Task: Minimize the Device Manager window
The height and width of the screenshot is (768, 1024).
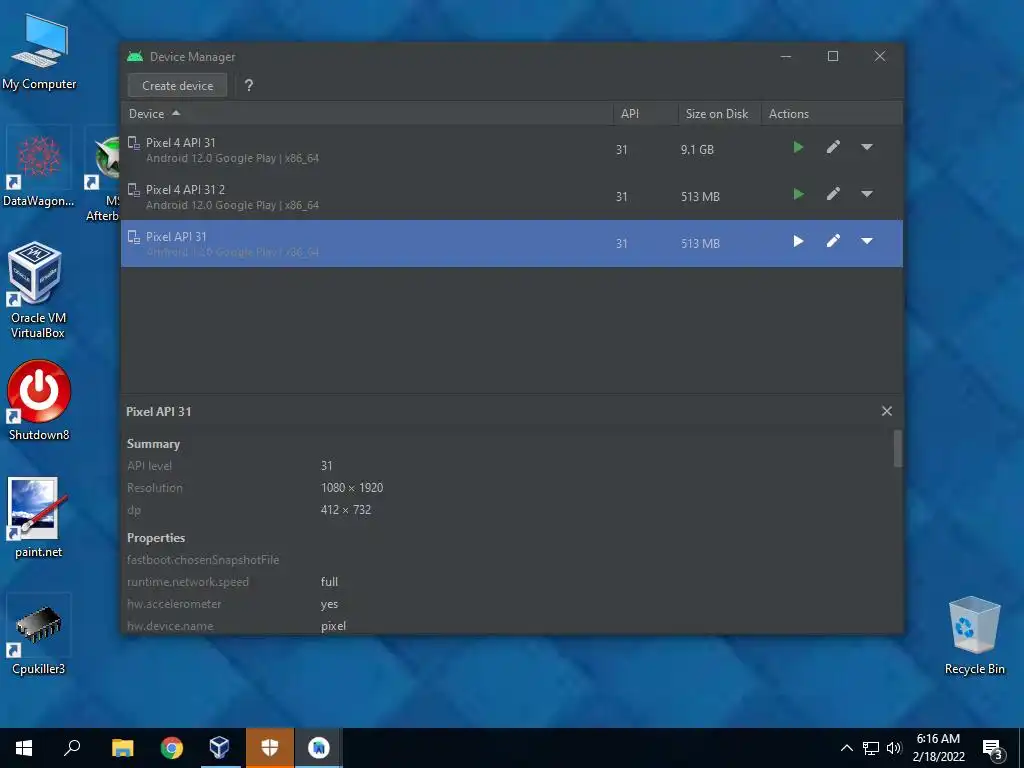Action: [x=786, y=57]
